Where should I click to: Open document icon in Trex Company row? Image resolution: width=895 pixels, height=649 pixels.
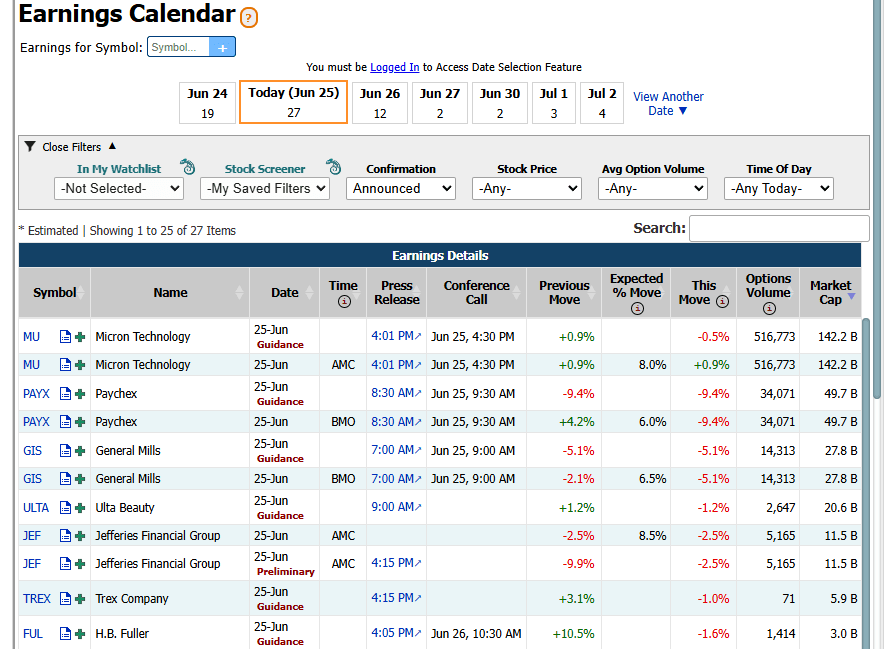pos(66,599)
